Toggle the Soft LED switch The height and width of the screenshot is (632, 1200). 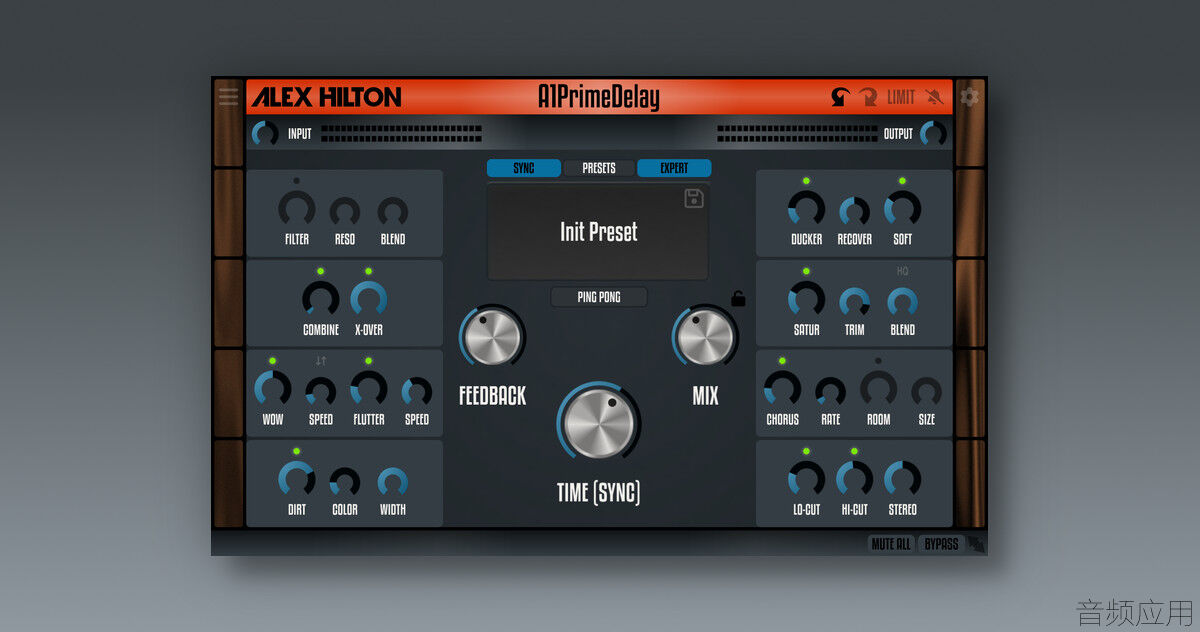click(x=902, y=181)
